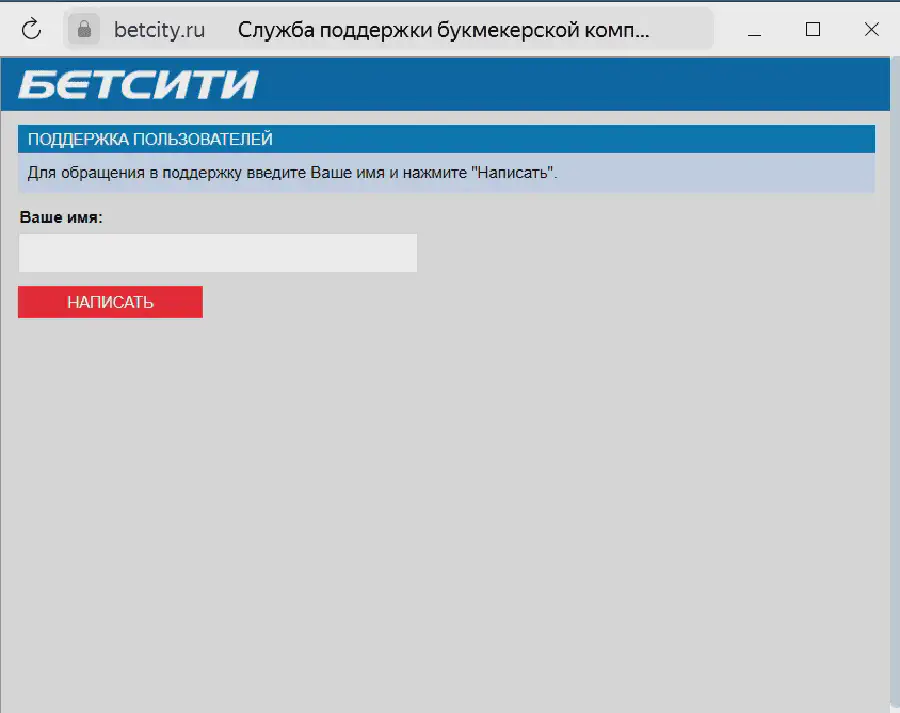Select the betcity.ru address text
Image resolution: width=900 pixels, height=713 pixels.
click(x=159, y=30)
